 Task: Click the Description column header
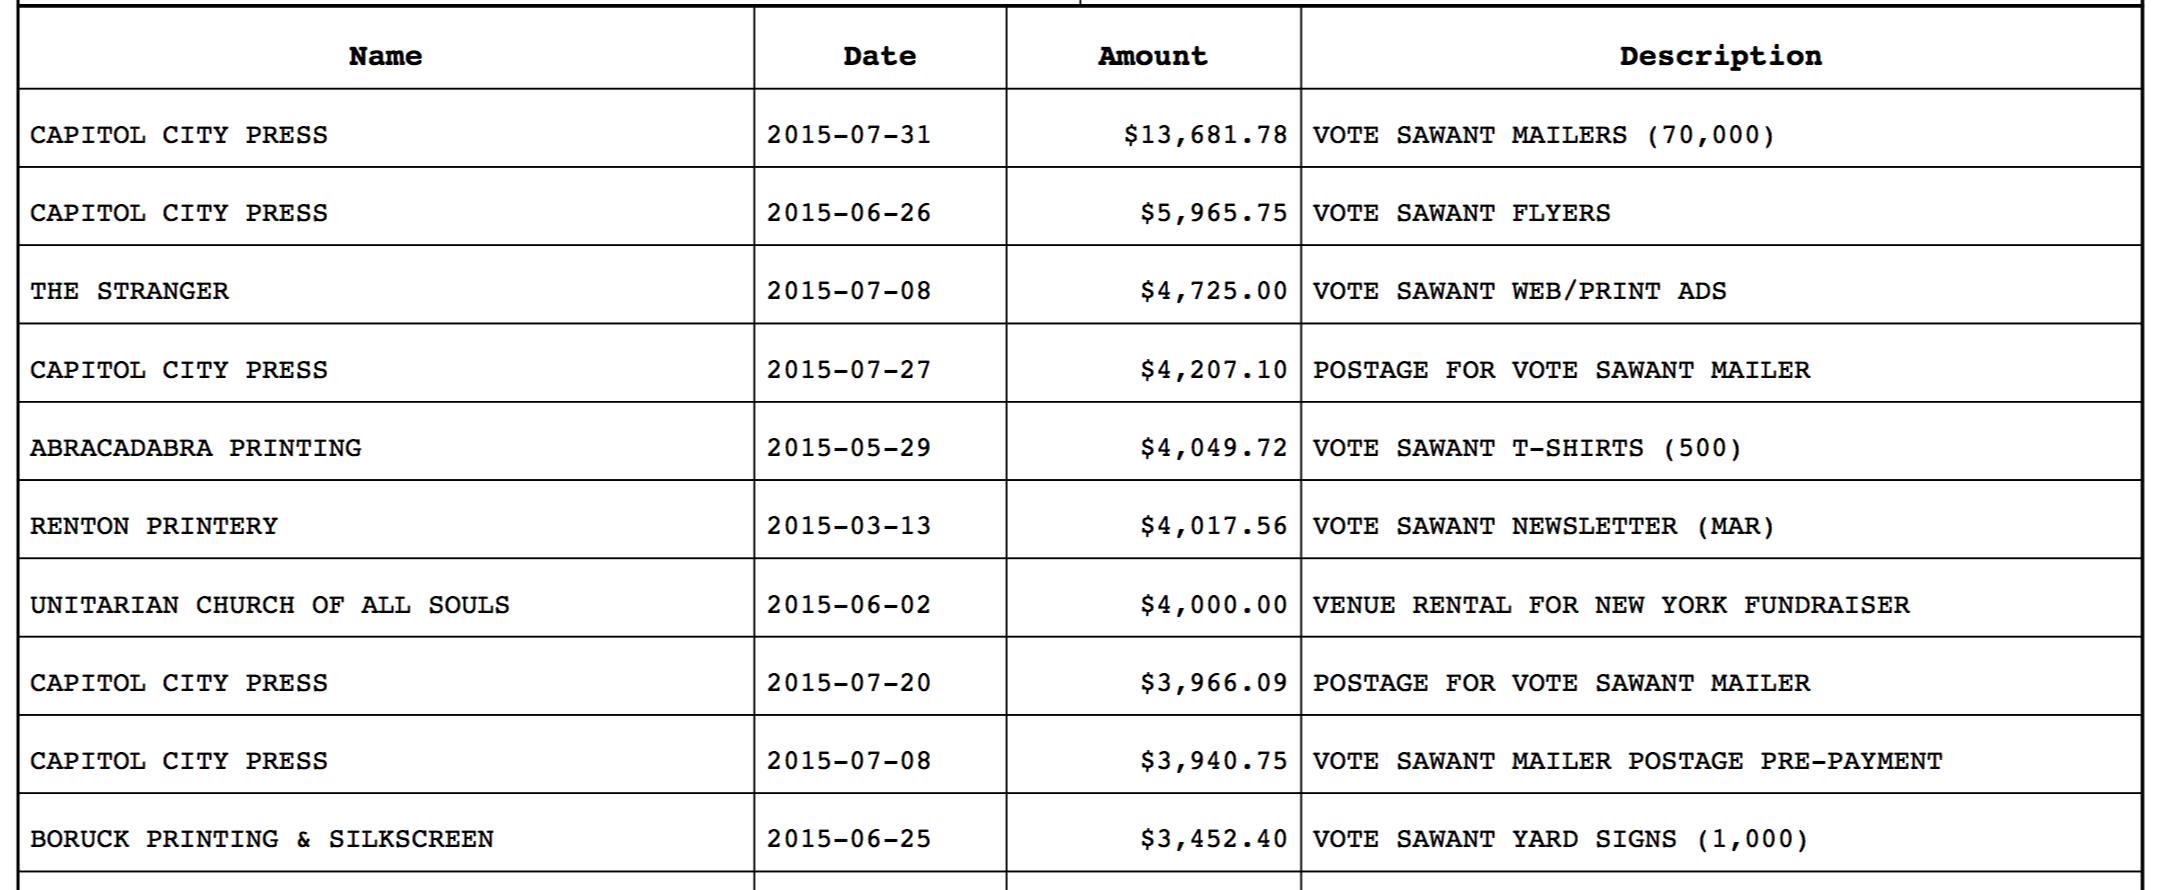tap(1720, 56)
